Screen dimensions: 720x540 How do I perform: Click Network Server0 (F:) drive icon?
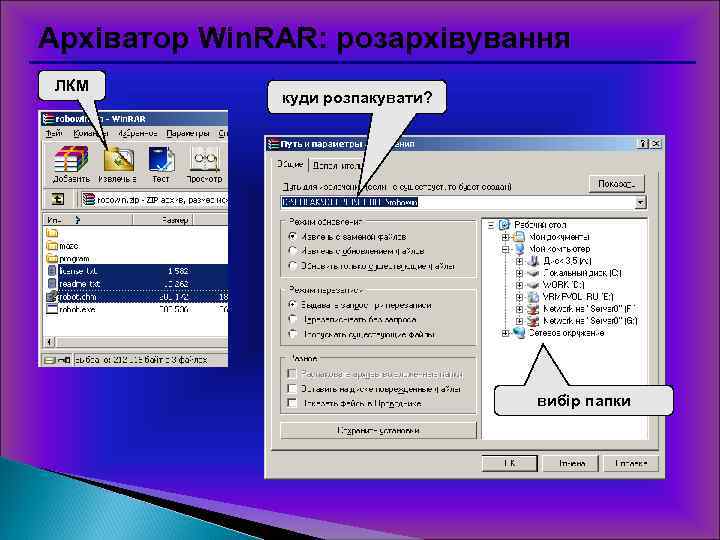click(x=534, y=309)
